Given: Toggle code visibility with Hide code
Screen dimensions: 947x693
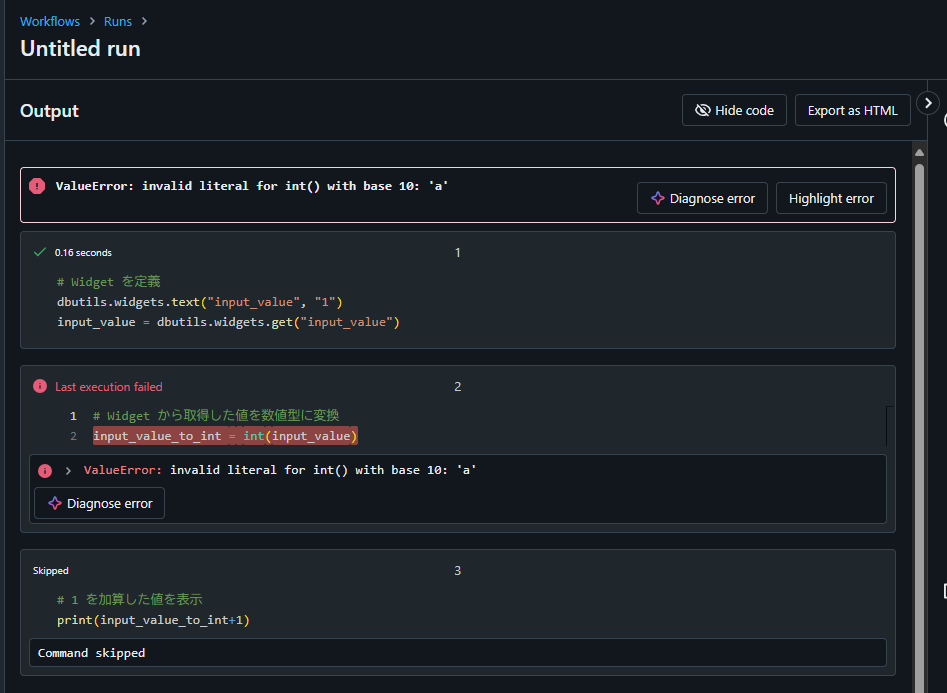Looking at the screenshot, I should pyautogui.click(x=734, y=109).
